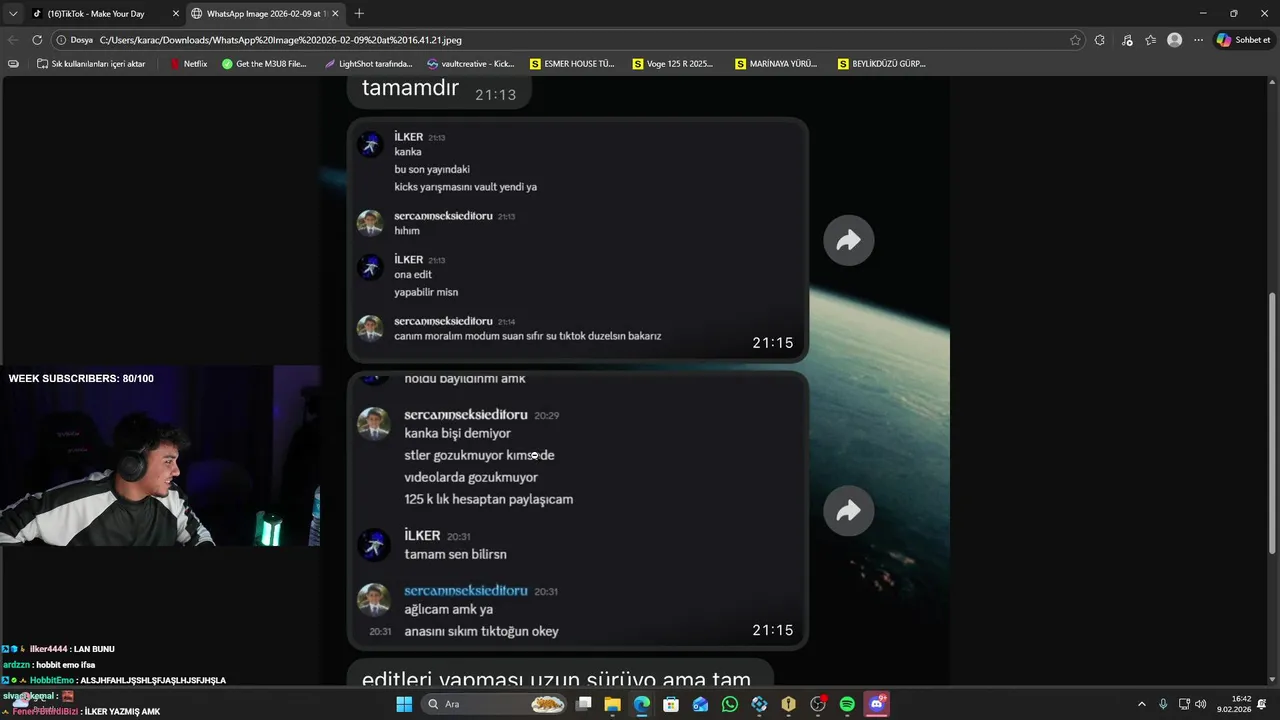Click forward arrow on first chat screenshot
The width and height of the screenshot is (1280, 720).
point(849,240)
